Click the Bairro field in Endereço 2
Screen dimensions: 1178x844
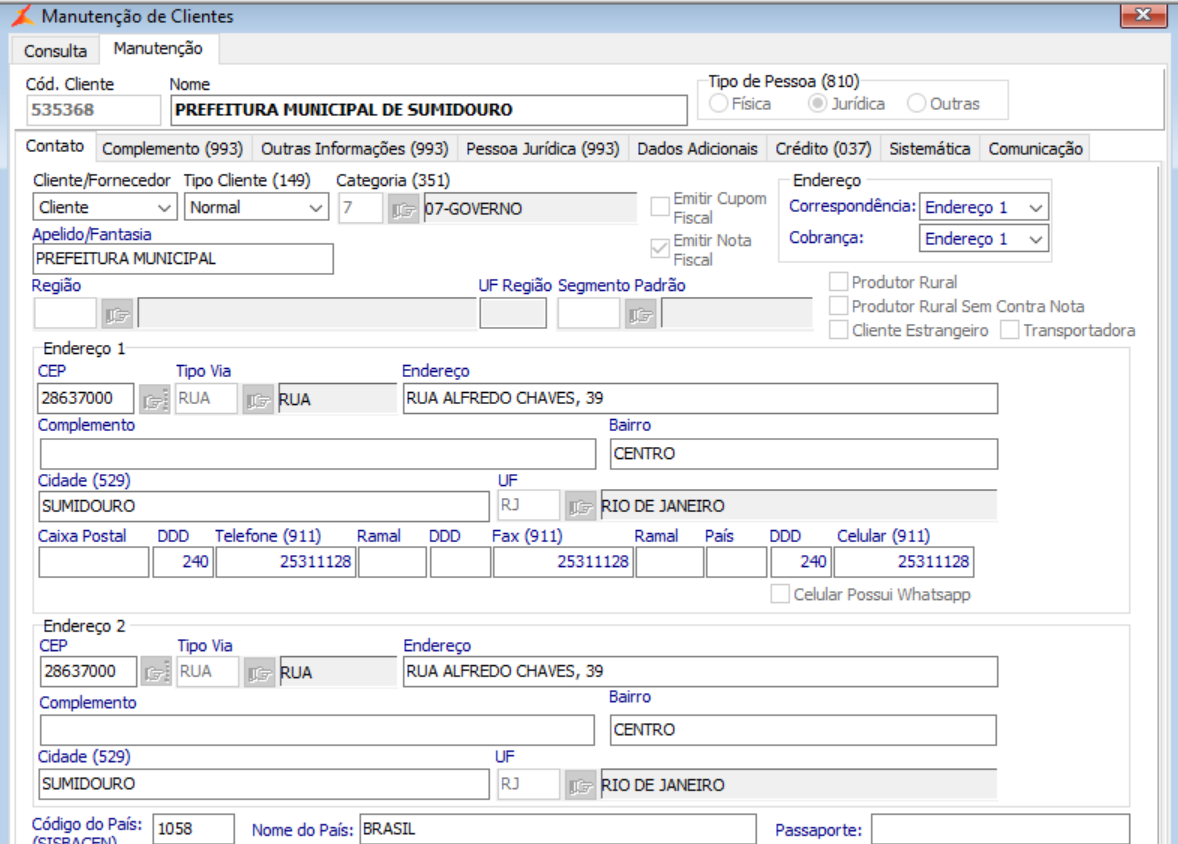pyautogui.click(x=803, y=730)
